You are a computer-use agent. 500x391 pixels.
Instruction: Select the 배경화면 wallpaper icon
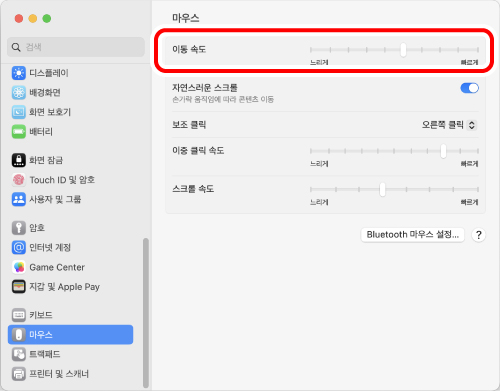(x=19, y=92)
